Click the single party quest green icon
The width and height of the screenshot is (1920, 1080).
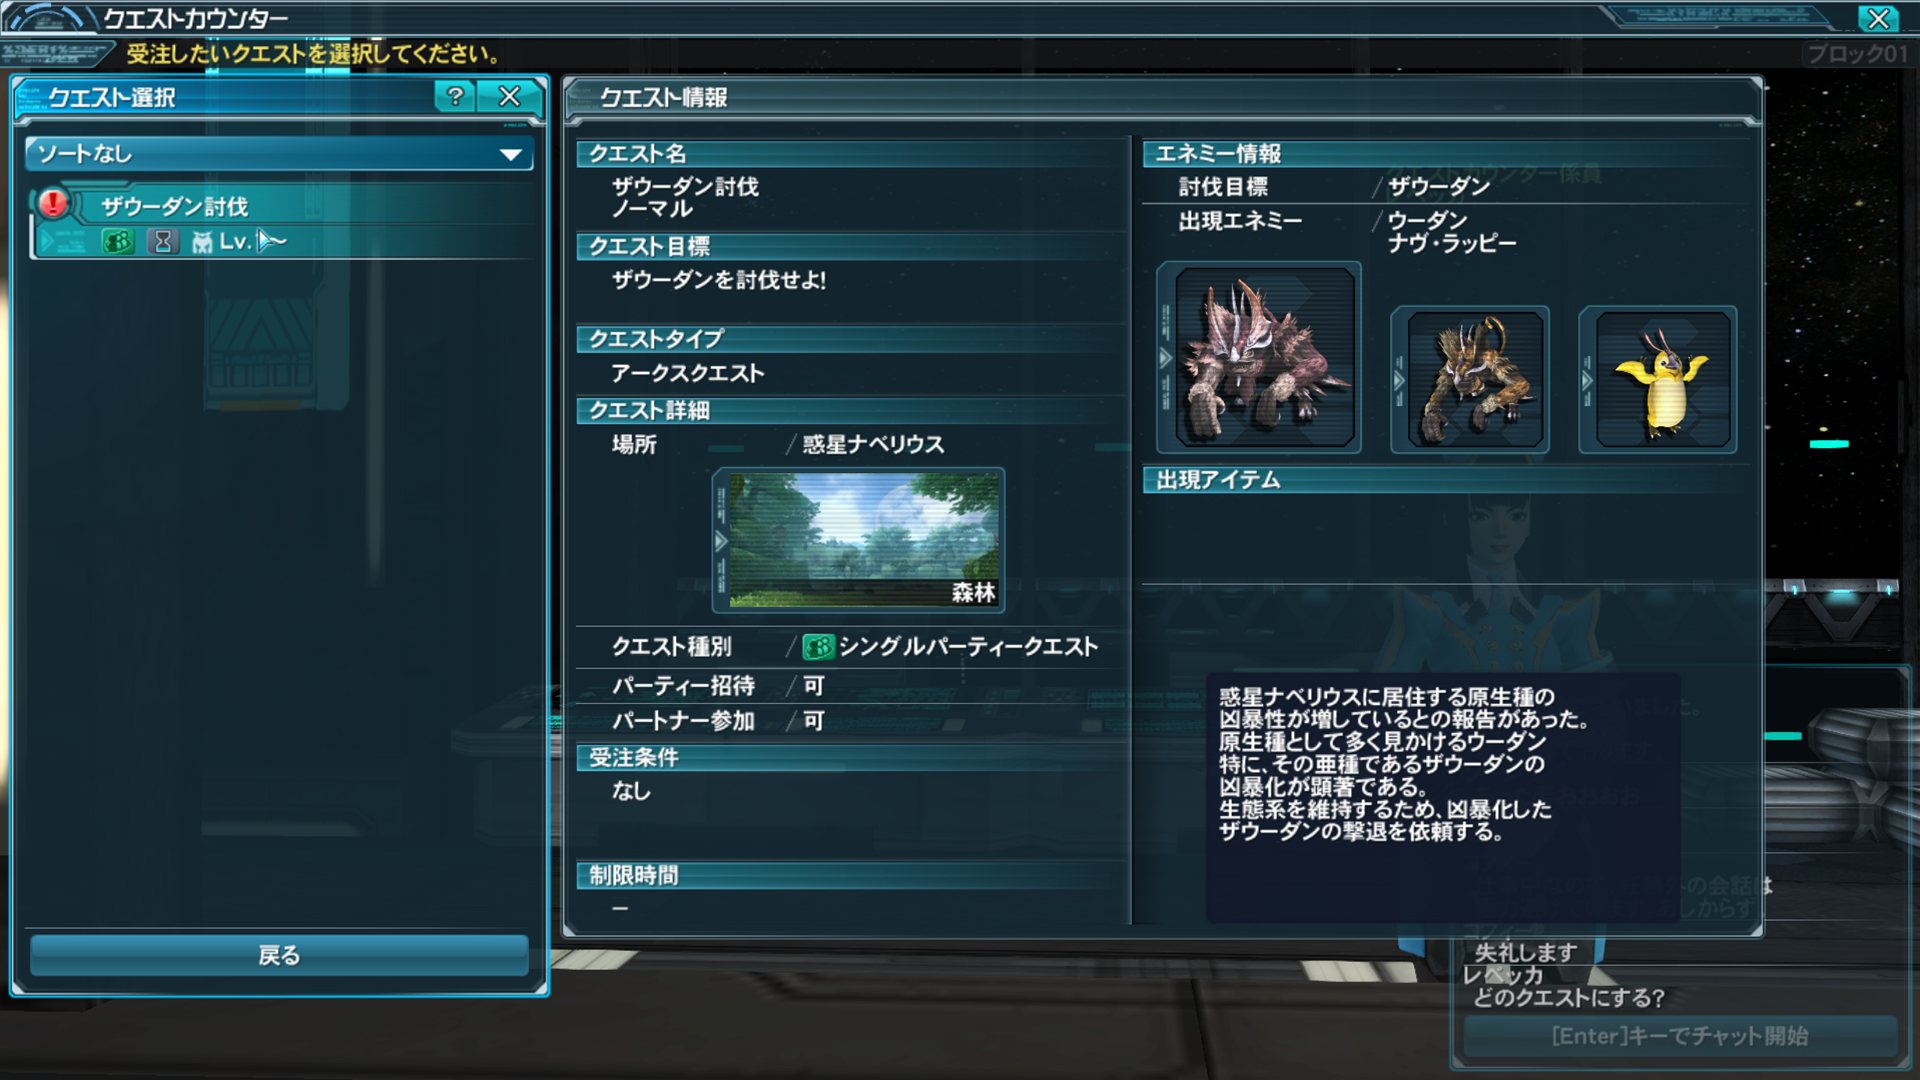click(818, 647)
